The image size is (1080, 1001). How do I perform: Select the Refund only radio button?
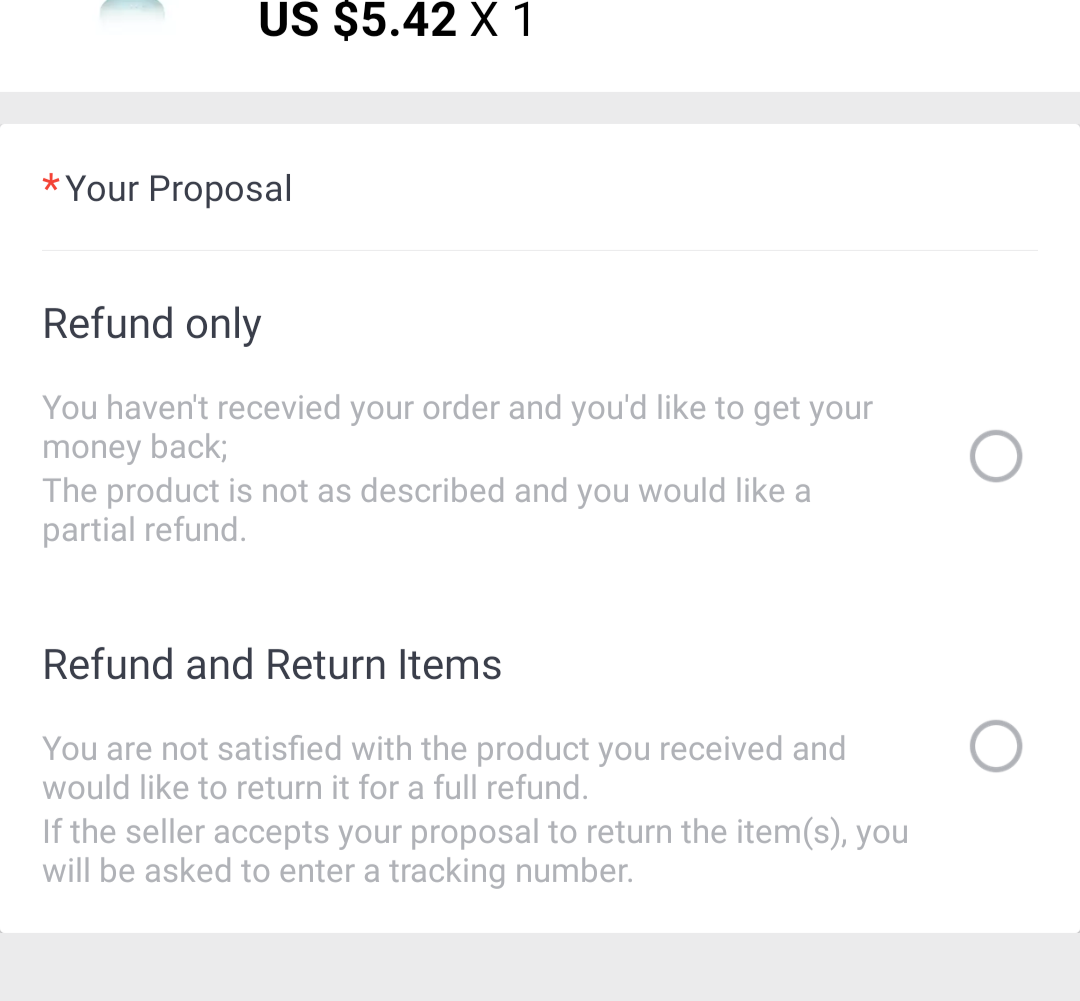(995, 456)
